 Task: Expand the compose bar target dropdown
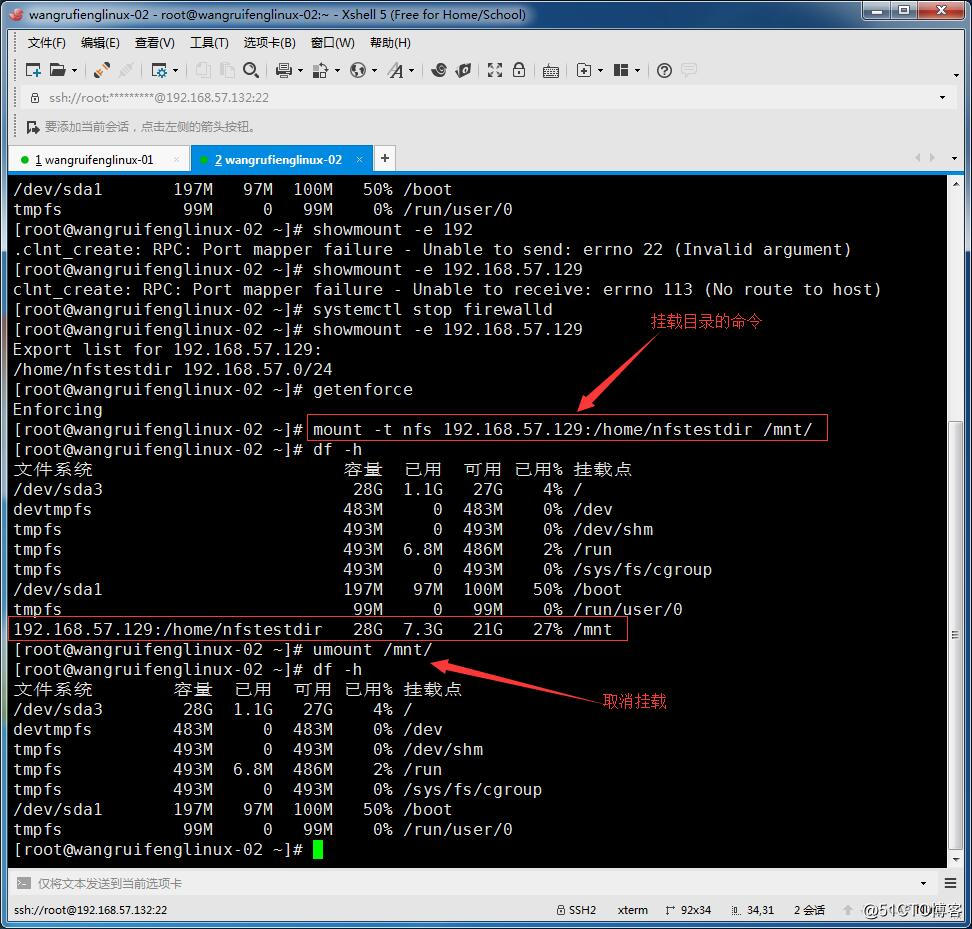924,883
